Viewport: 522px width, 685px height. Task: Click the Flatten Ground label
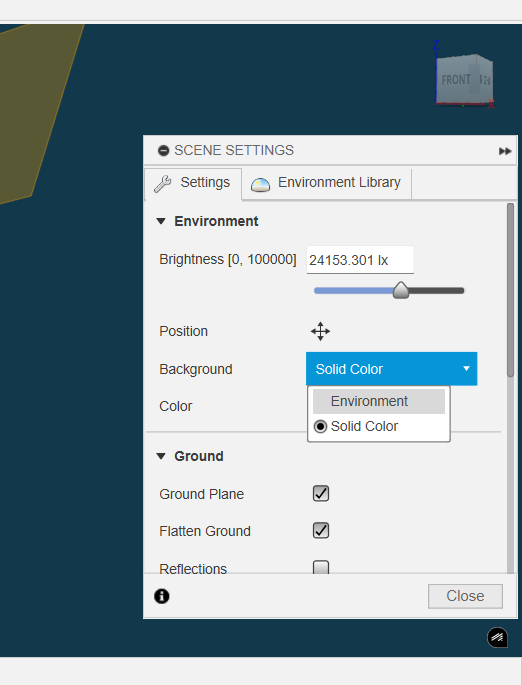[x=205, y=531]
